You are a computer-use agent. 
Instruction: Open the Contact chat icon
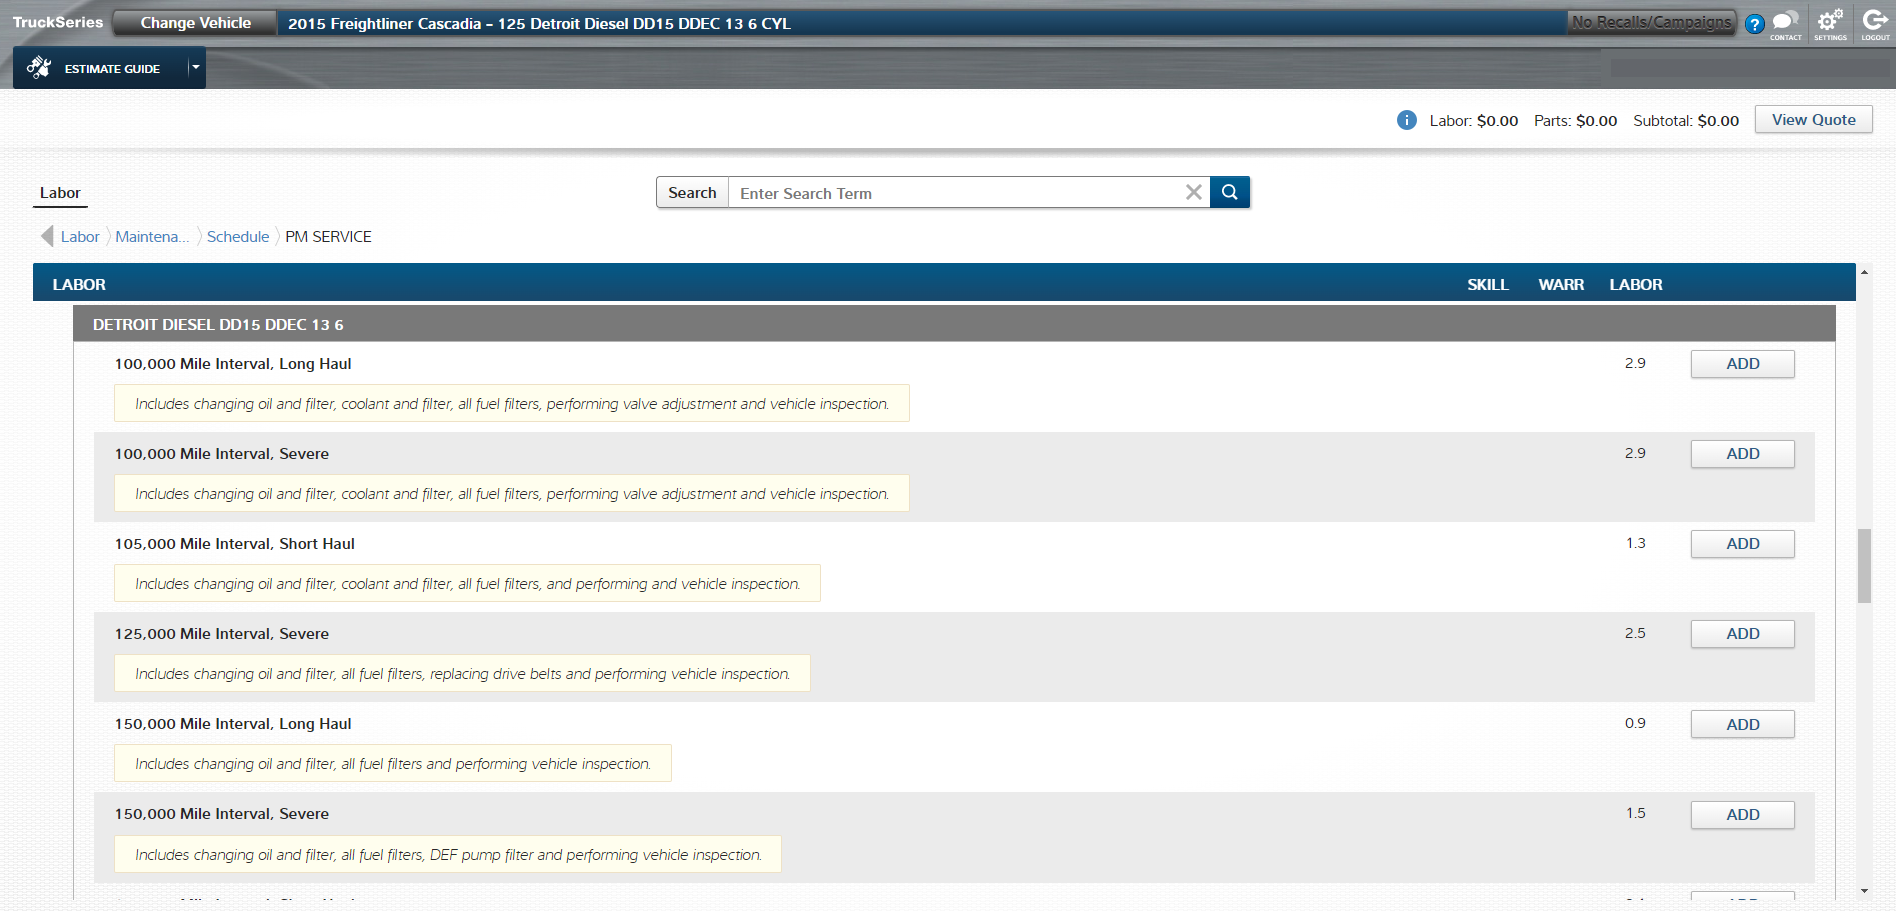pos(1785,22)
